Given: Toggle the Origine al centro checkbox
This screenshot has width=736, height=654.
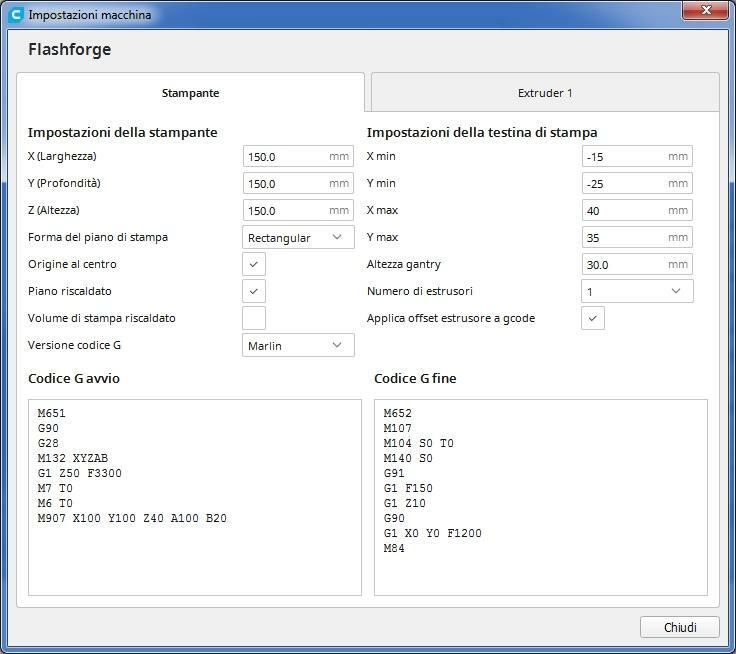Looking at the screenshot, I should [254, 265].
